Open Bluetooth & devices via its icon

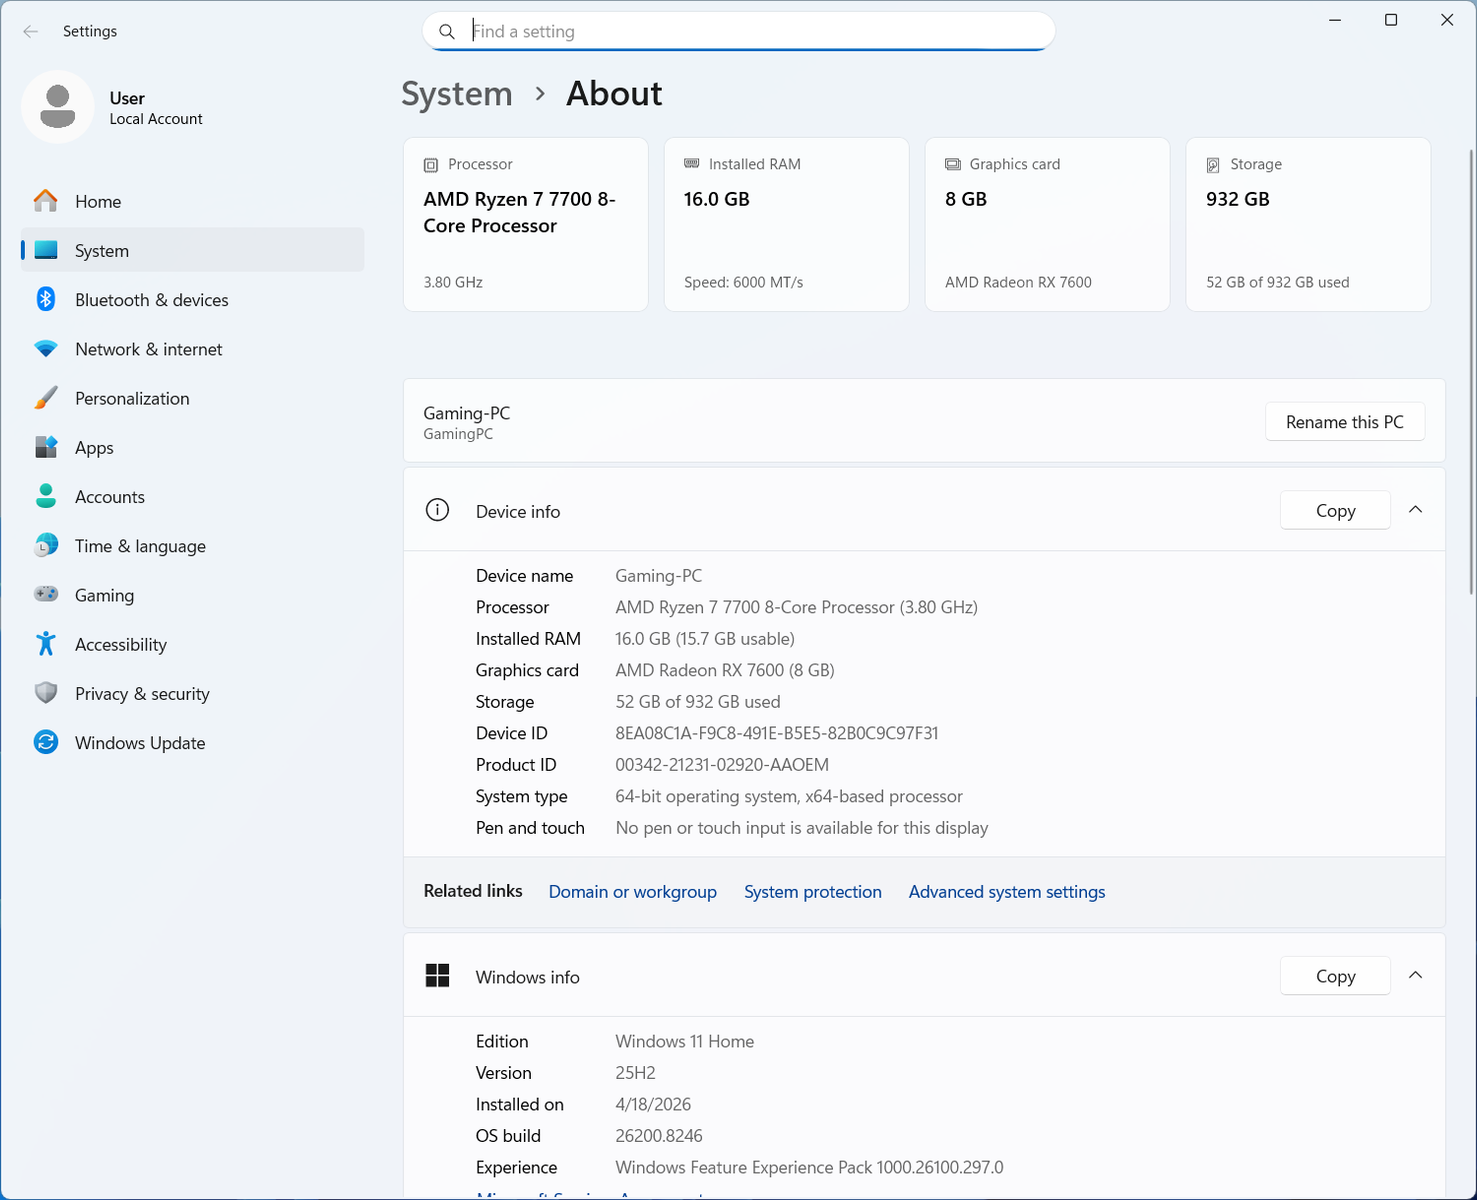coord(46,300)
